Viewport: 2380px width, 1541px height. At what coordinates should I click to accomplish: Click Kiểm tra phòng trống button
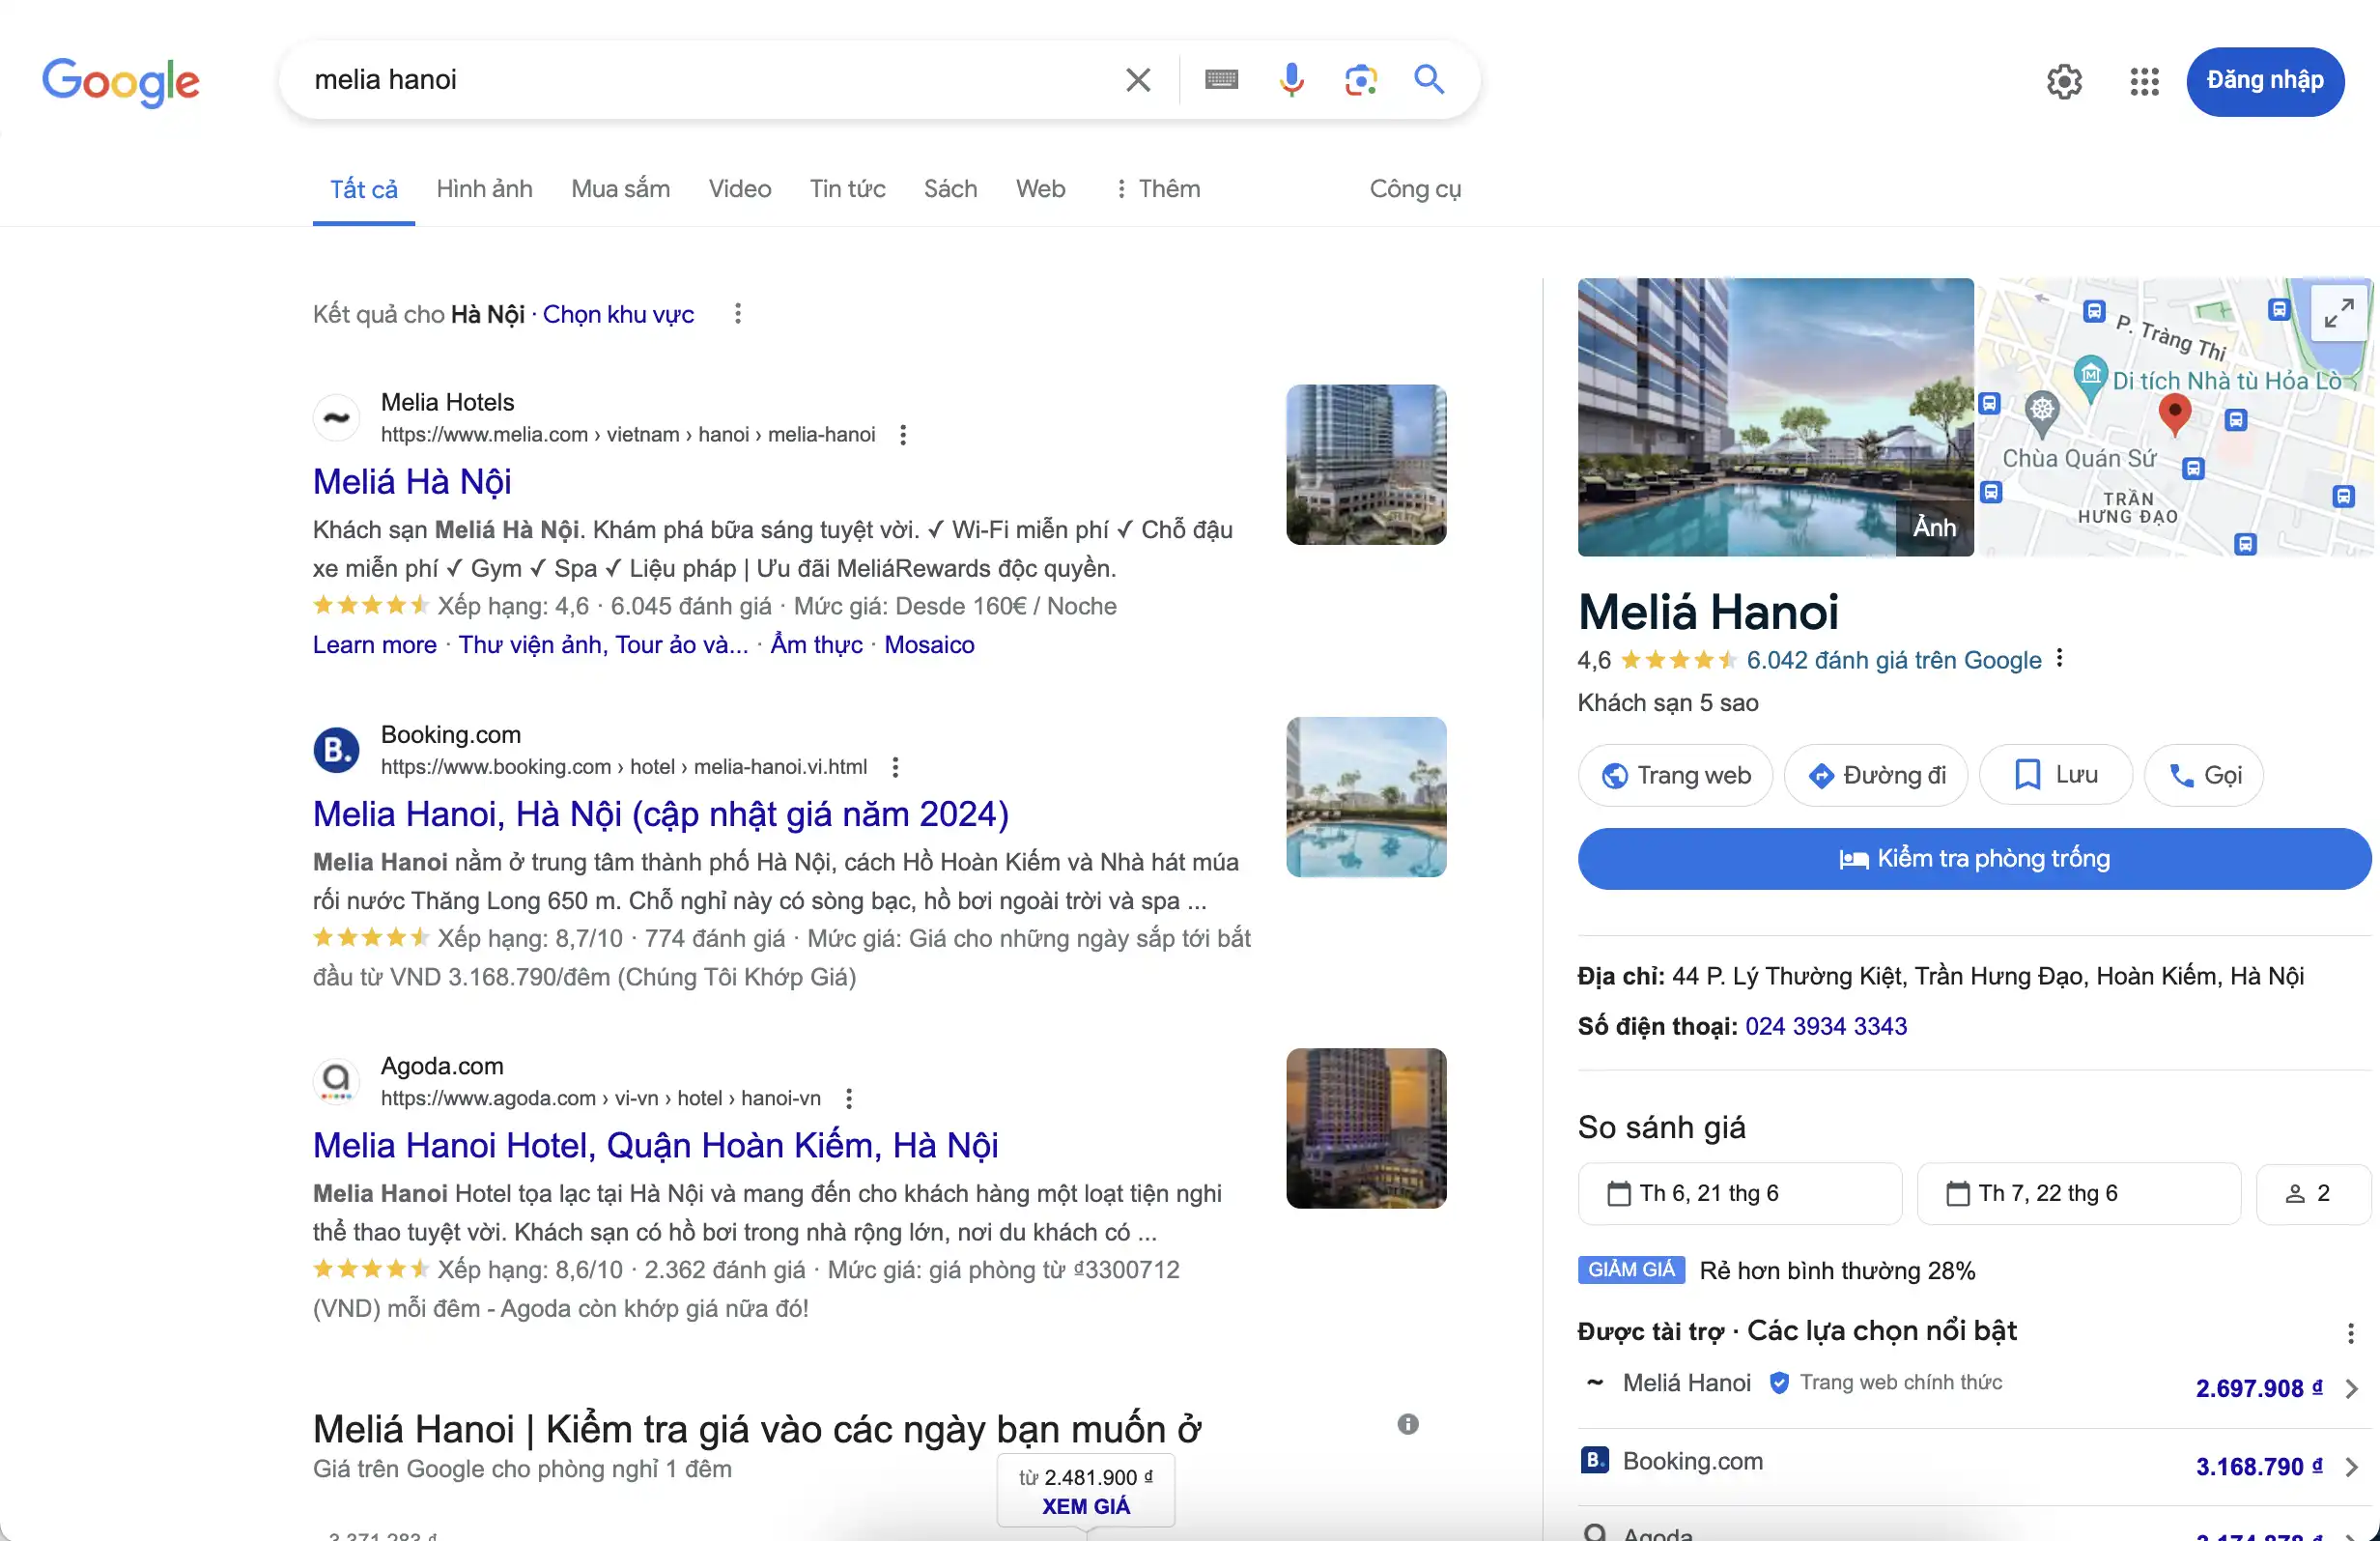(1974, 859)
